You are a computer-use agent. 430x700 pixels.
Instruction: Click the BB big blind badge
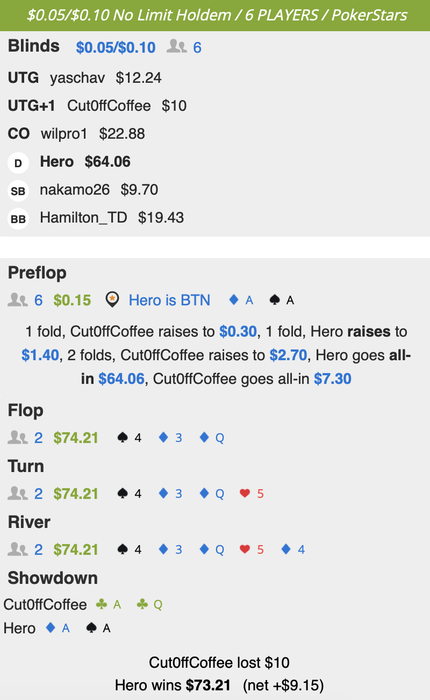click(x=18, y=219)
